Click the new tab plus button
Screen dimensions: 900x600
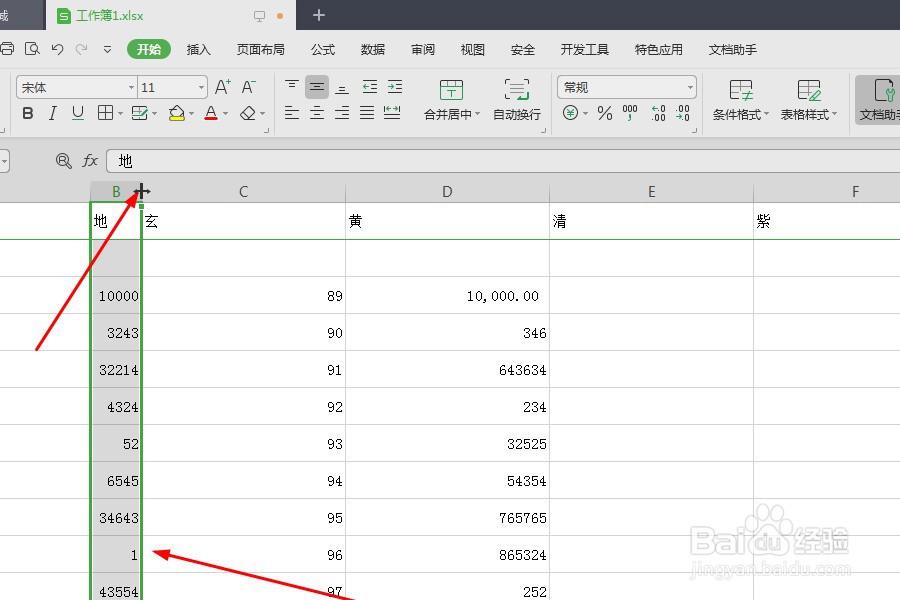tap(319, 15)
